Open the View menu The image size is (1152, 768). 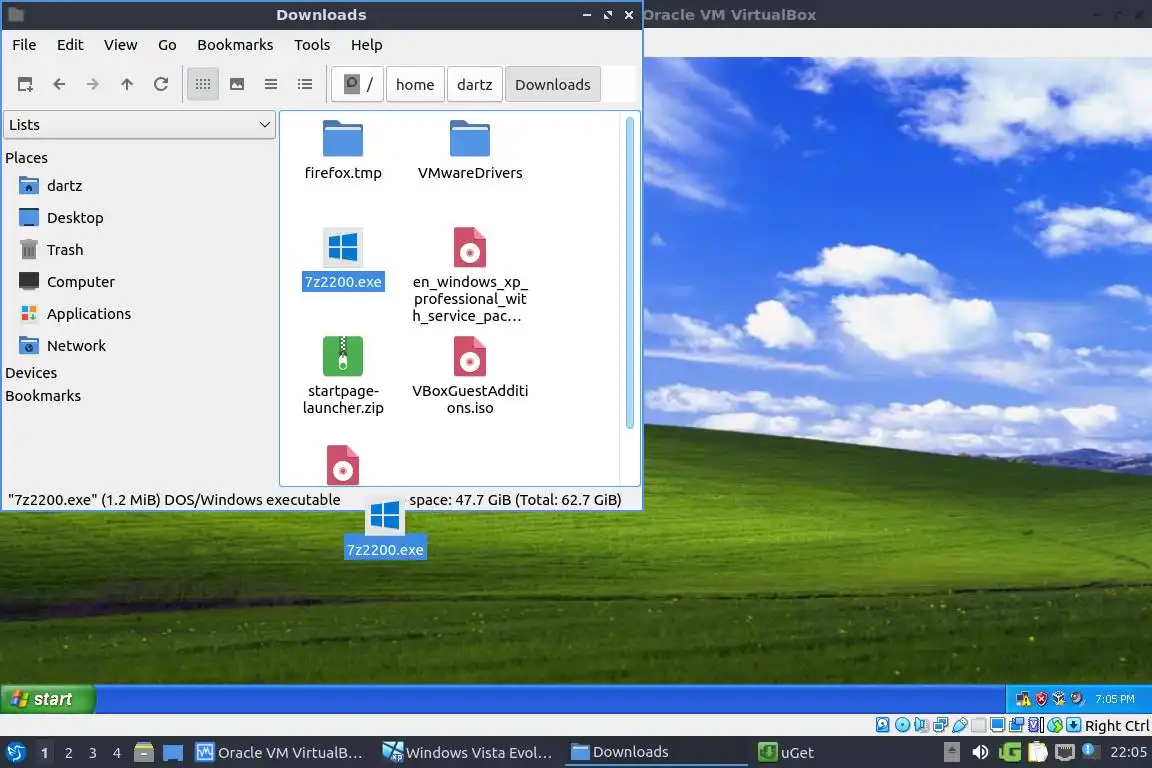pos(120,45)
